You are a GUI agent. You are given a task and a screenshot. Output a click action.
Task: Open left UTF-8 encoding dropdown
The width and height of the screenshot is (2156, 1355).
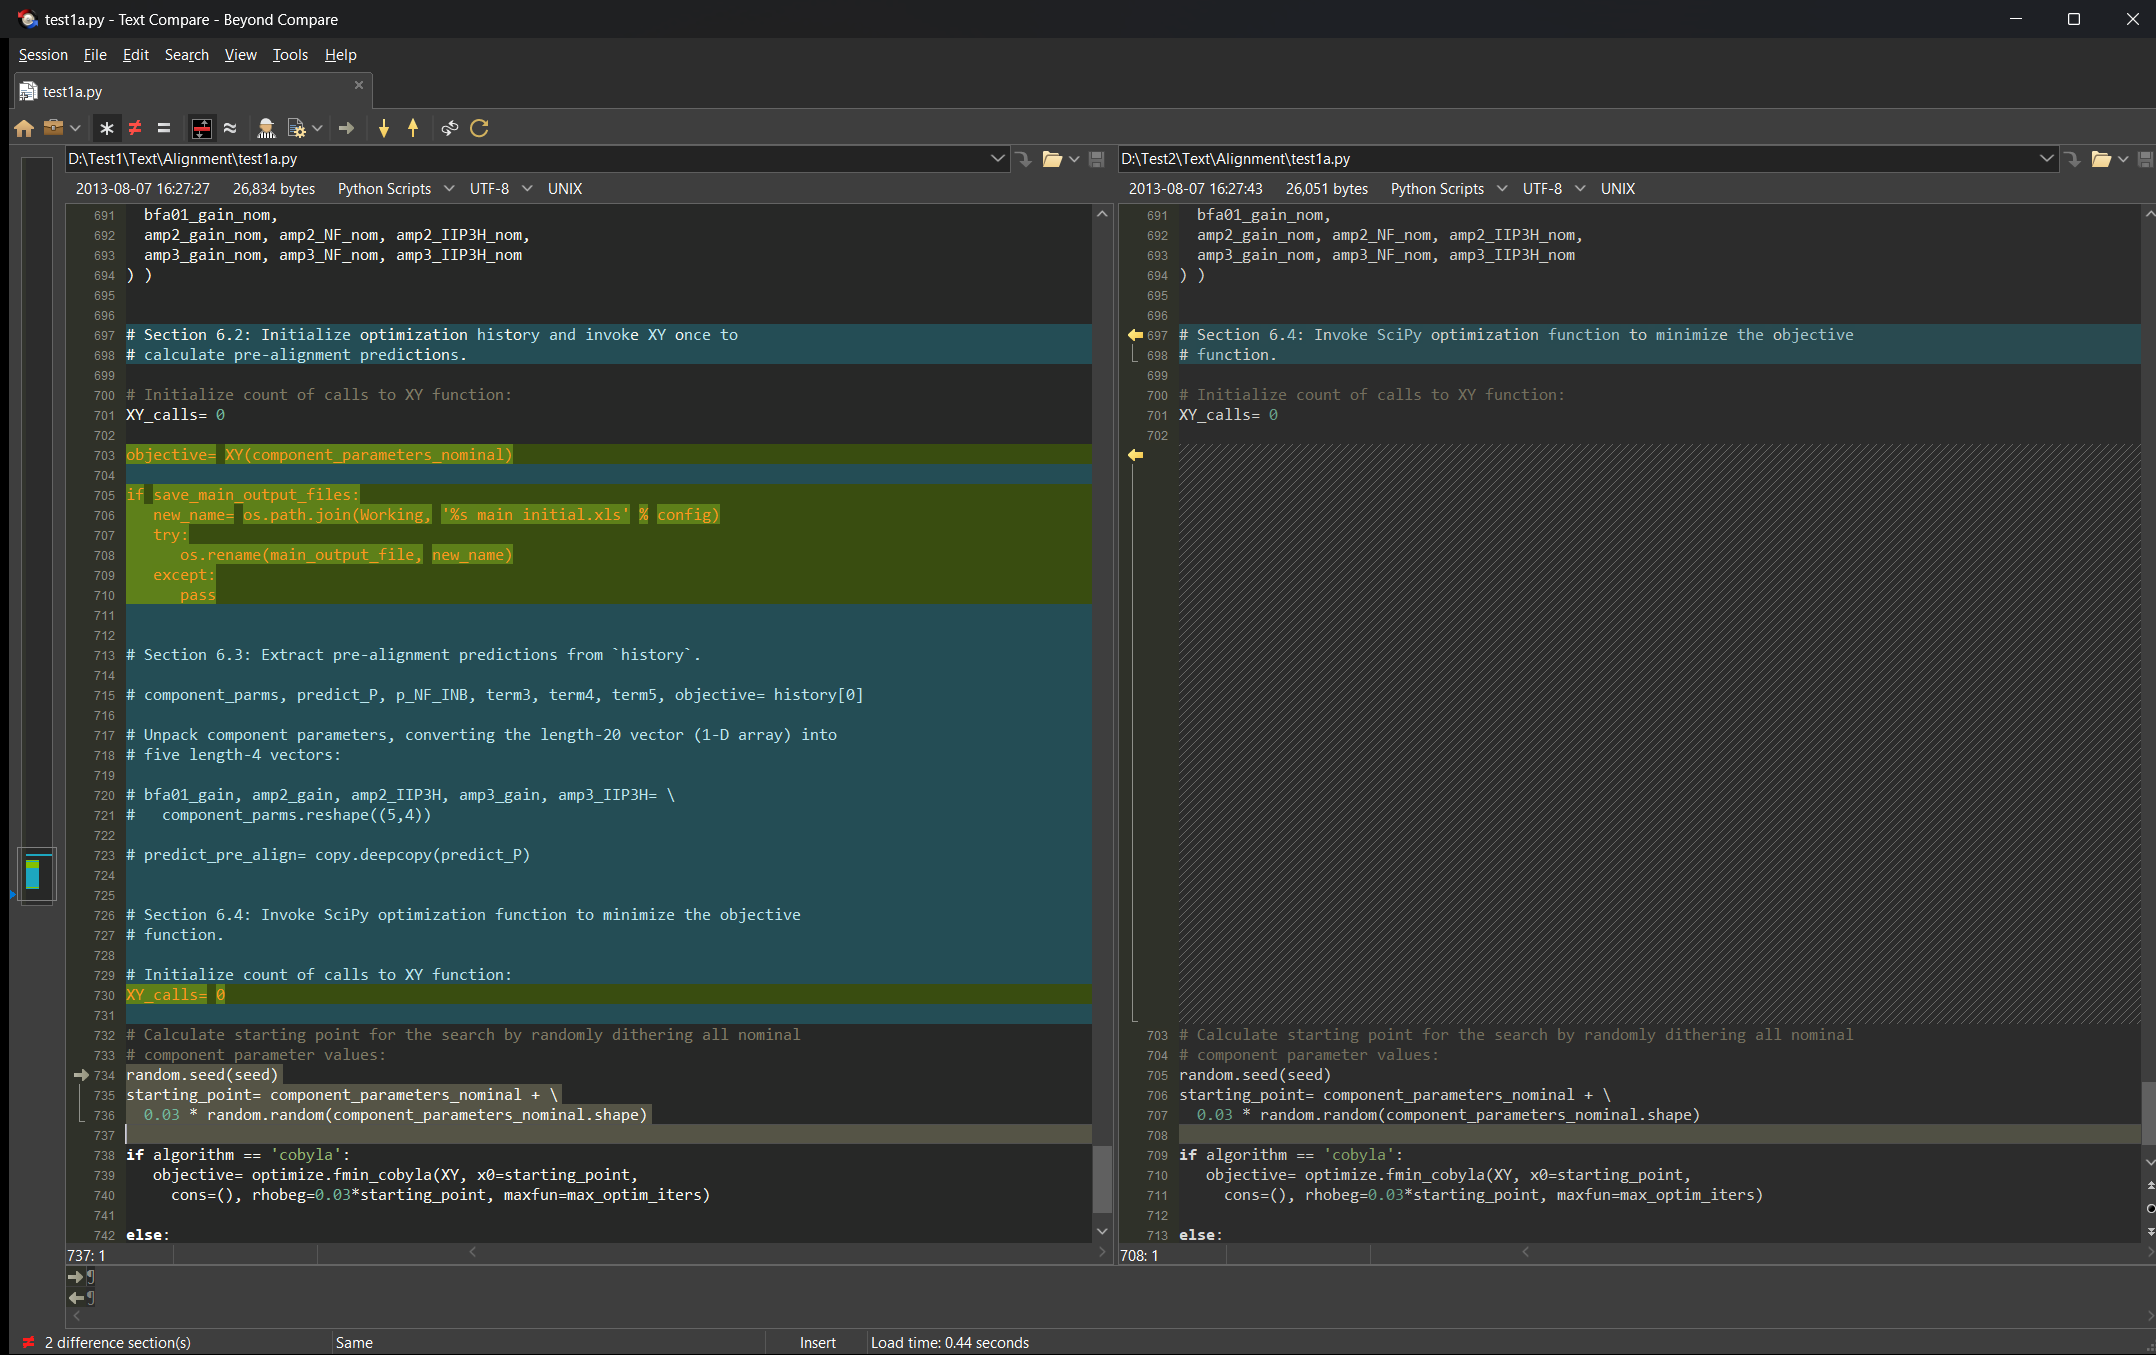point(501,189)
